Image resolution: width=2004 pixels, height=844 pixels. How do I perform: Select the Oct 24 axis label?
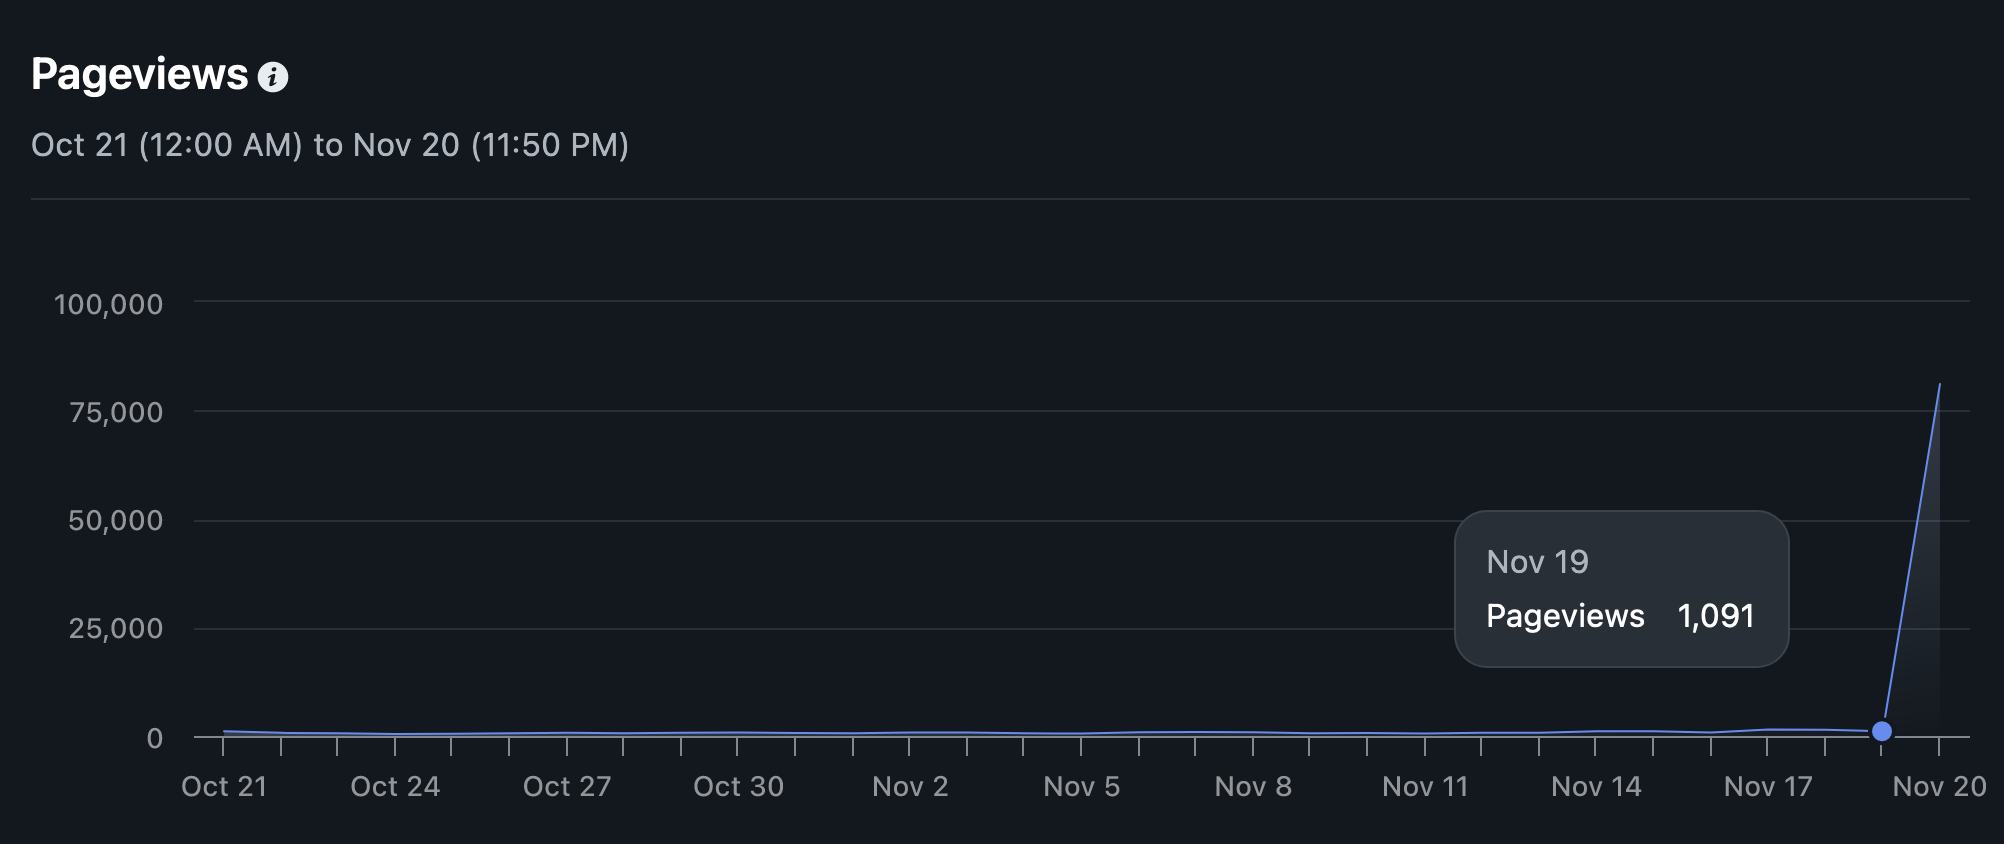(x=395, y=787)
